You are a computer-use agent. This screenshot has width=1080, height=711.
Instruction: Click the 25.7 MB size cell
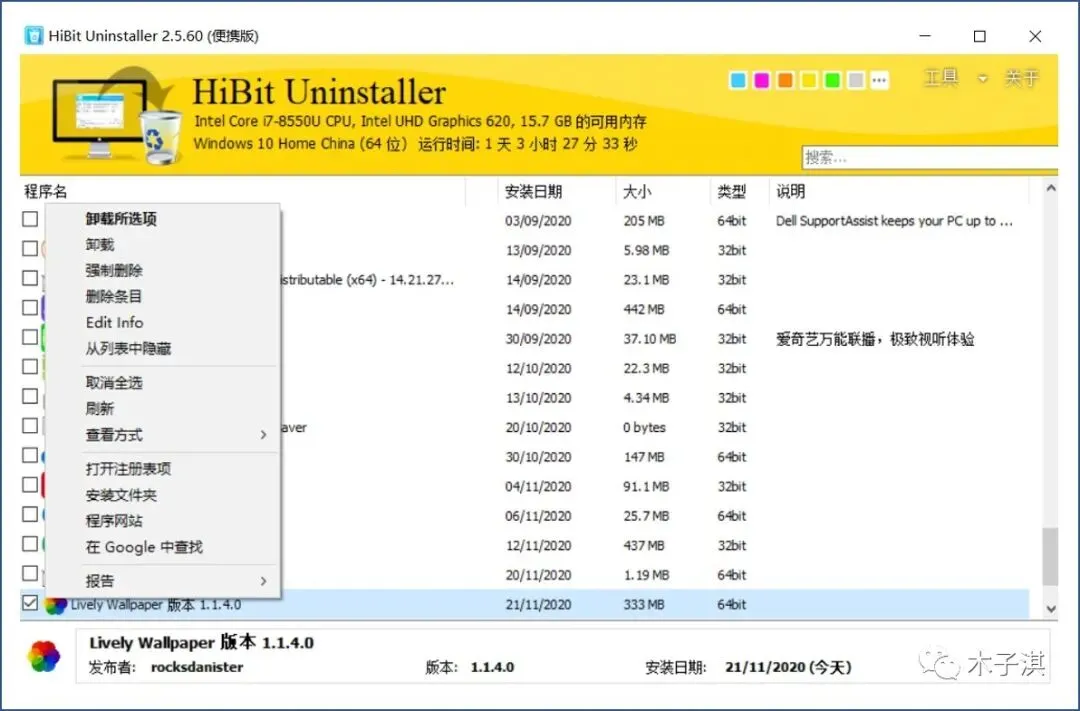[645, 516]
